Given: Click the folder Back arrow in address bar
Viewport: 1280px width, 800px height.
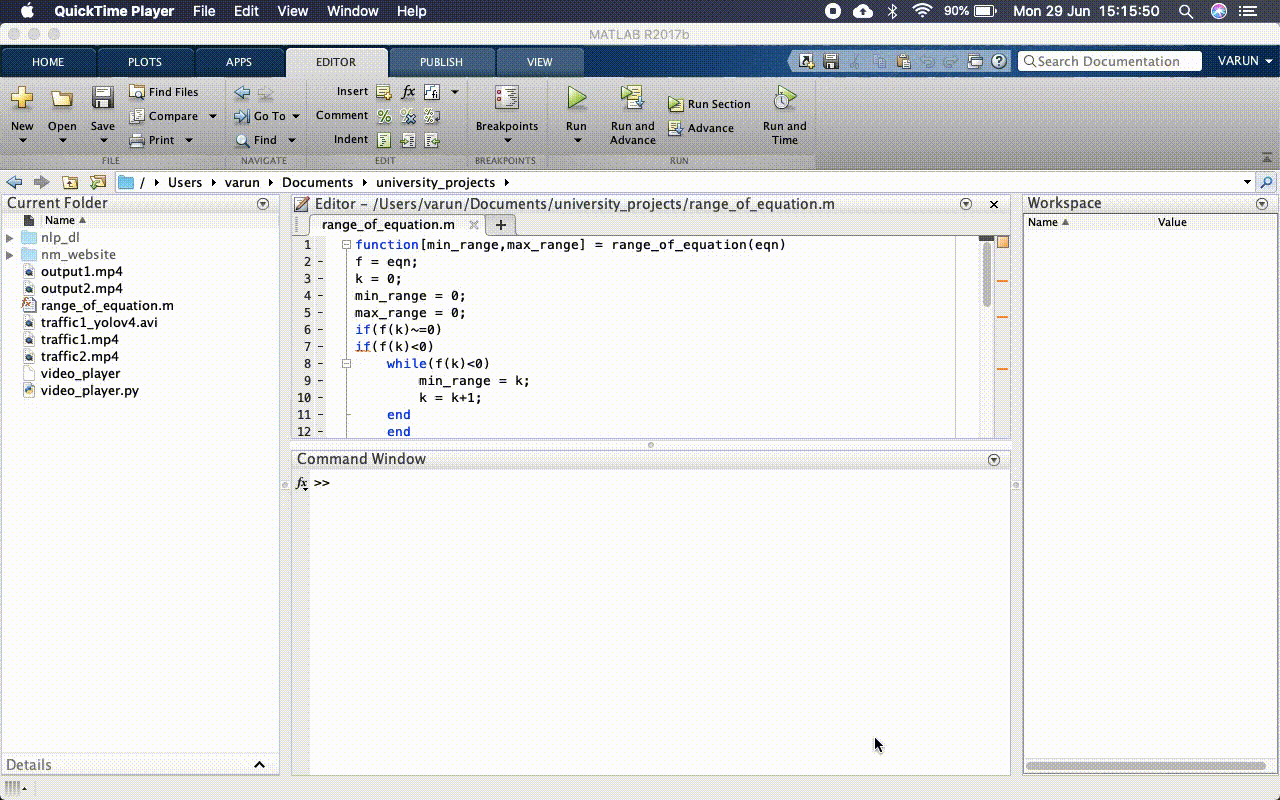Looking at the screenshot, I should coord(14,182).
